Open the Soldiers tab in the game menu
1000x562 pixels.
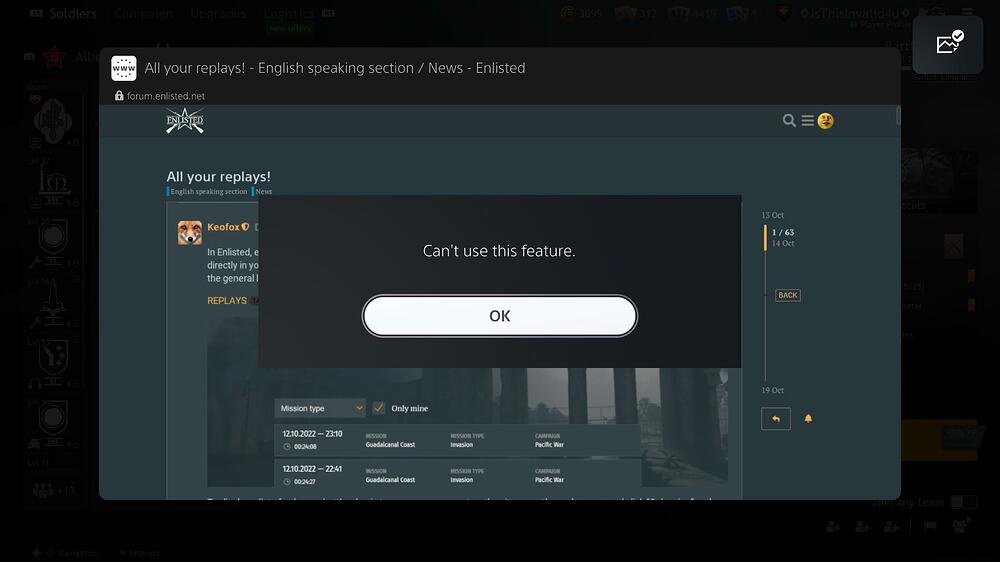point(73,13)
